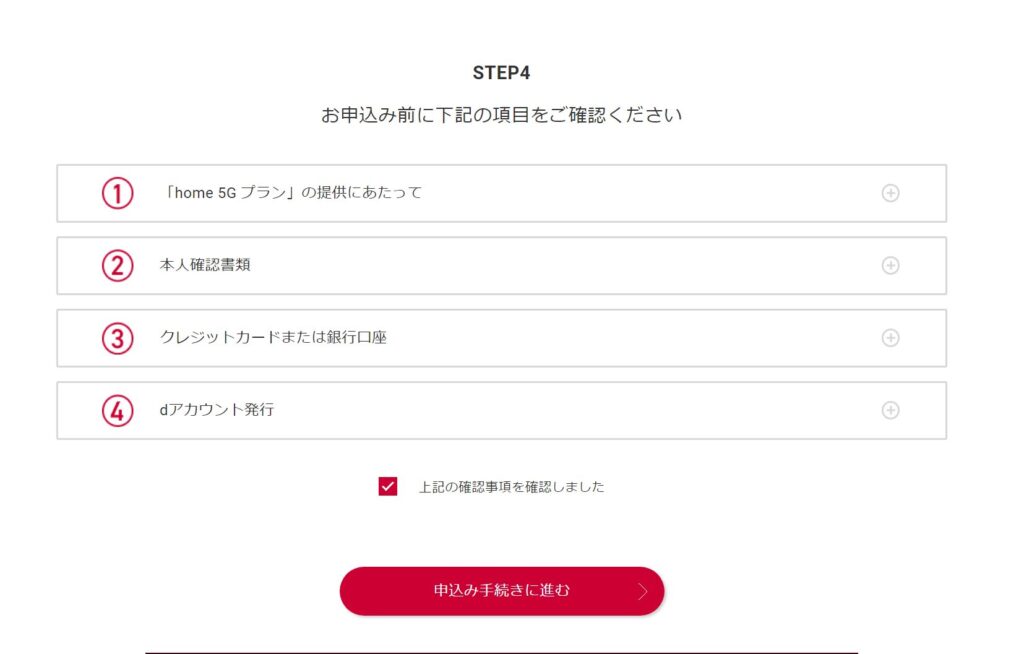Click the circled number 2 icon

click(117, 266)
